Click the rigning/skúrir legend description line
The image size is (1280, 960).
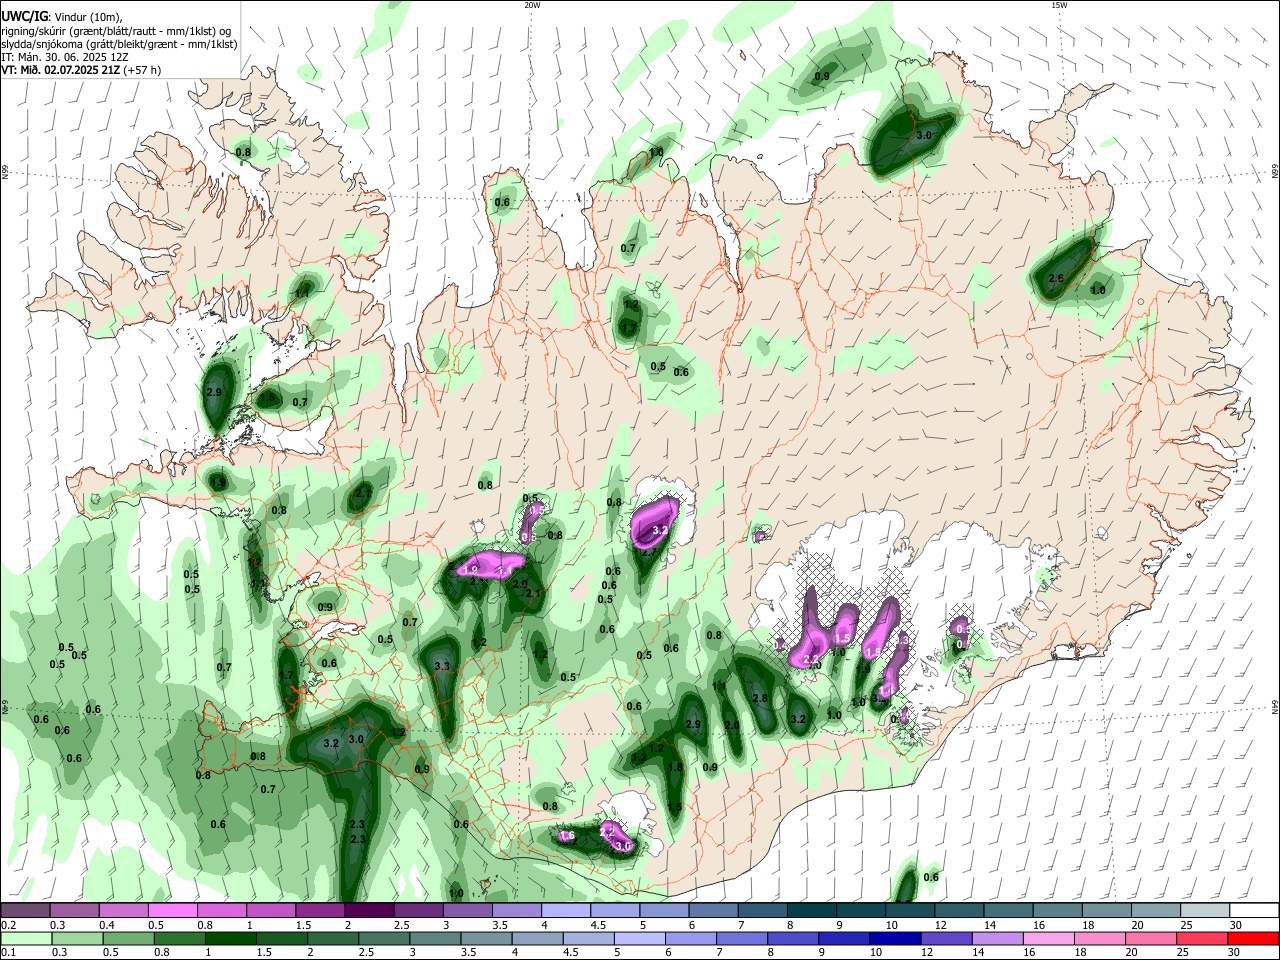tap(116, 31)
